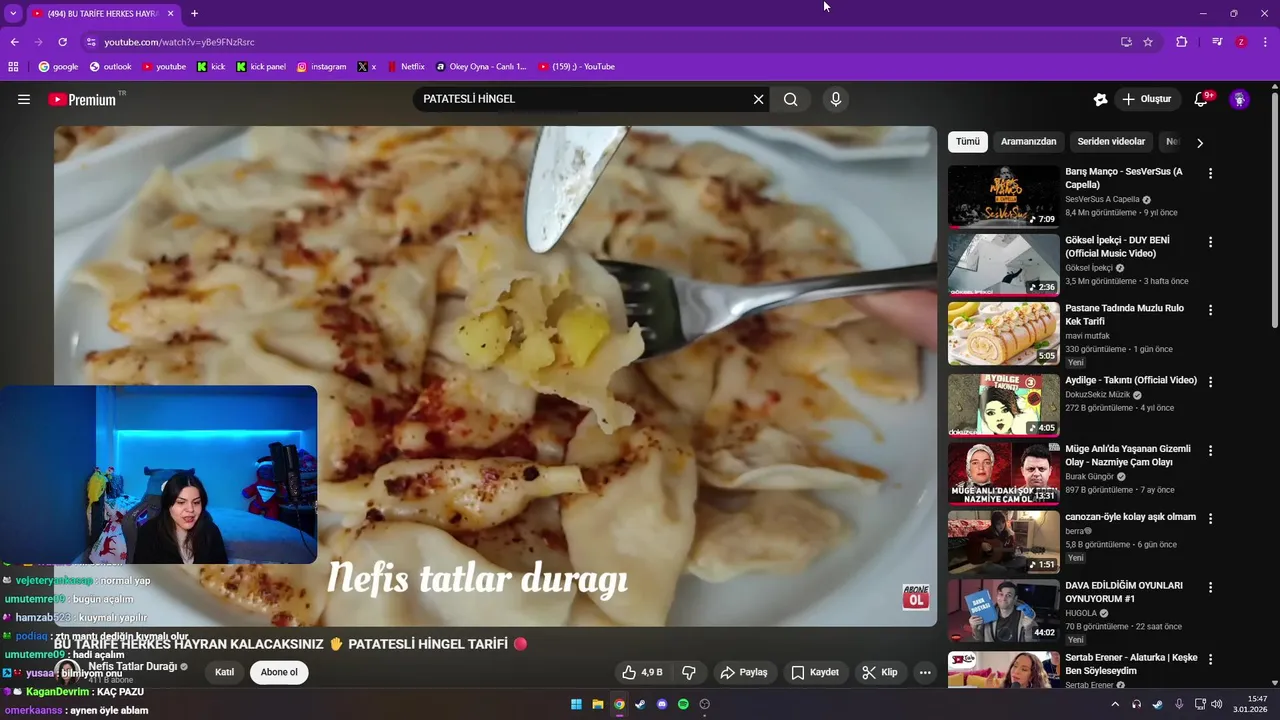Show more filter chips with right arrow
The image size is (1280, 720).
point(1200,143)
